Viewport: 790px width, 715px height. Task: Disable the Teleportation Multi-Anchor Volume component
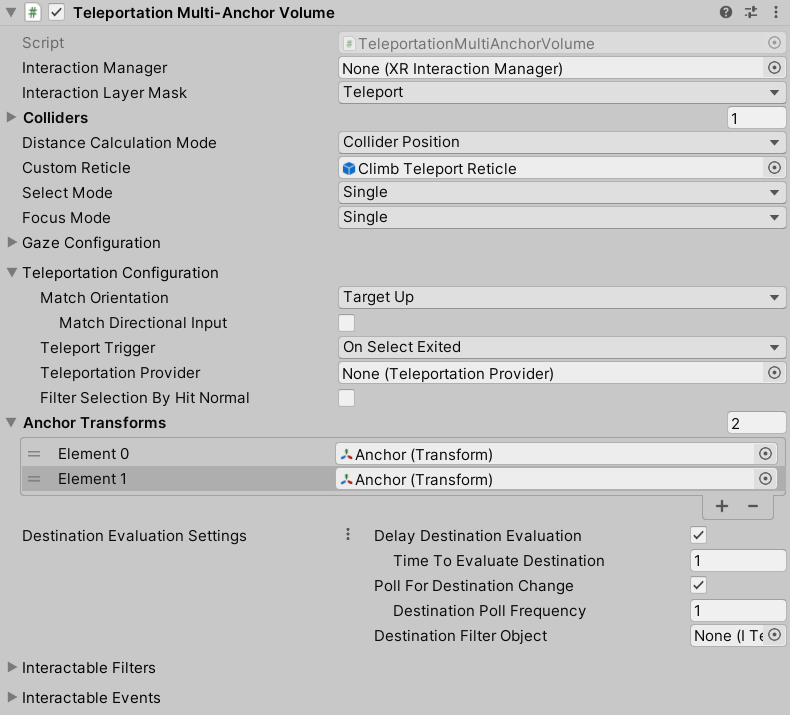(57, 13)
